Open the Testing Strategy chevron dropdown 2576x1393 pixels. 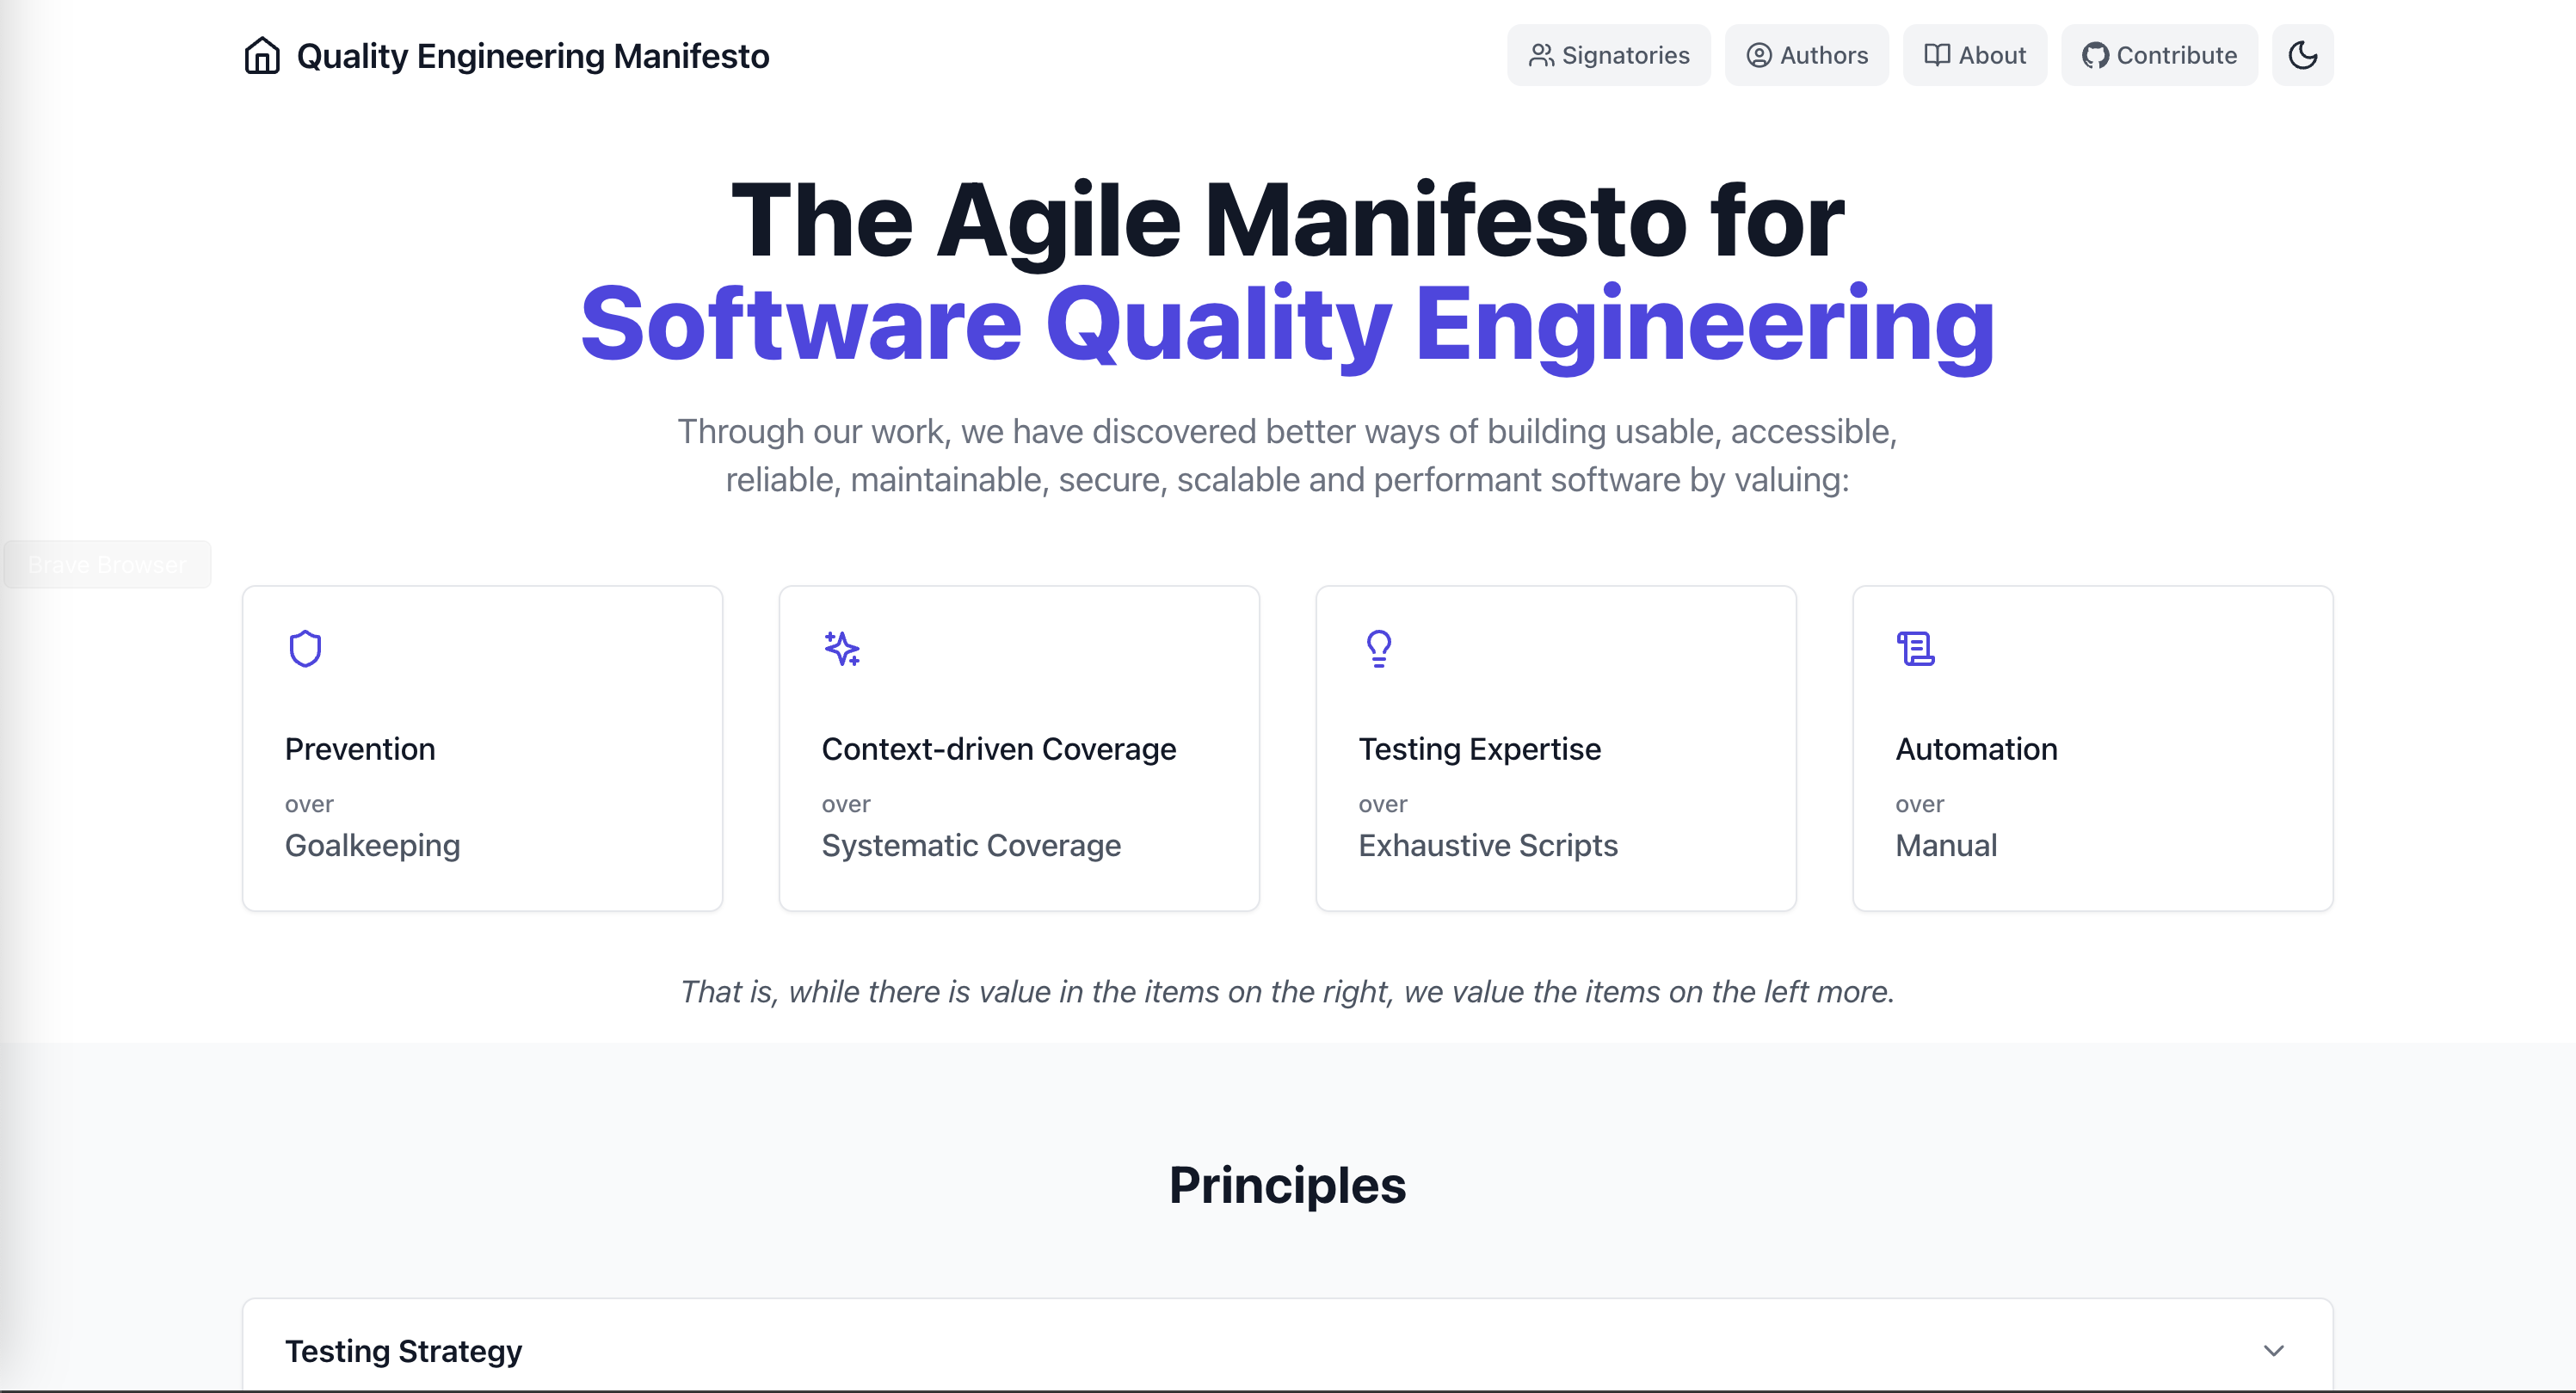(2277, 1350)
